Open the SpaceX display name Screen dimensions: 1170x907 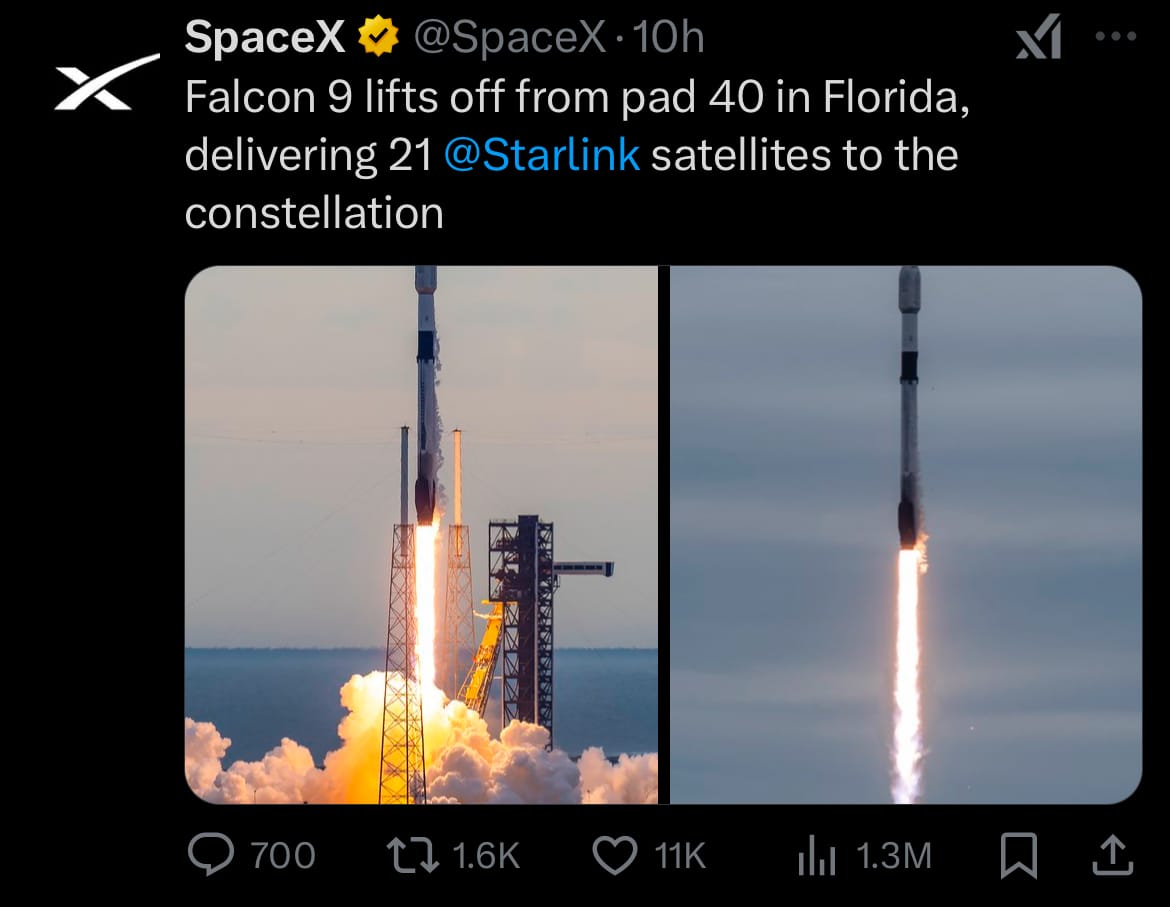(x=264, y=37)
